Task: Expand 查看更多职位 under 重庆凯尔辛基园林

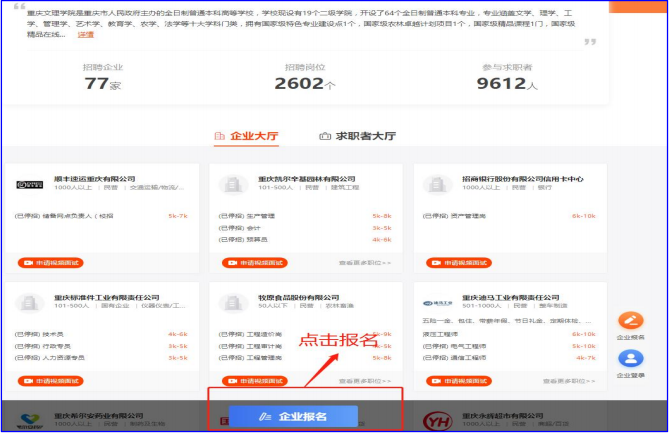Action: [364, 263]
